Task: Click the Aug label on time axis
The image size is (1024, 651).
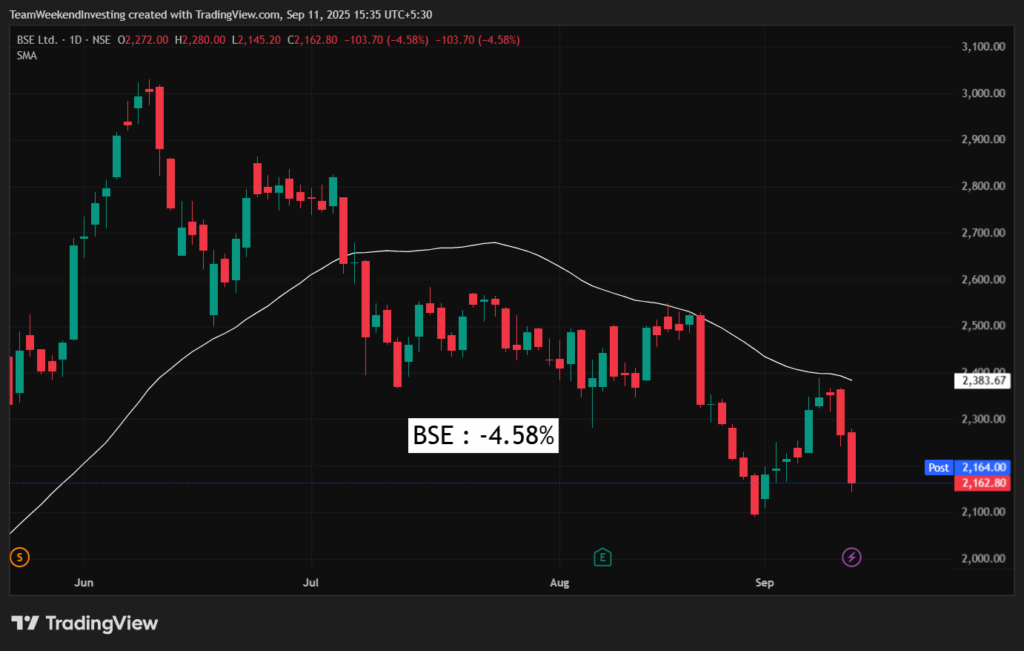Action: (560, 582)
